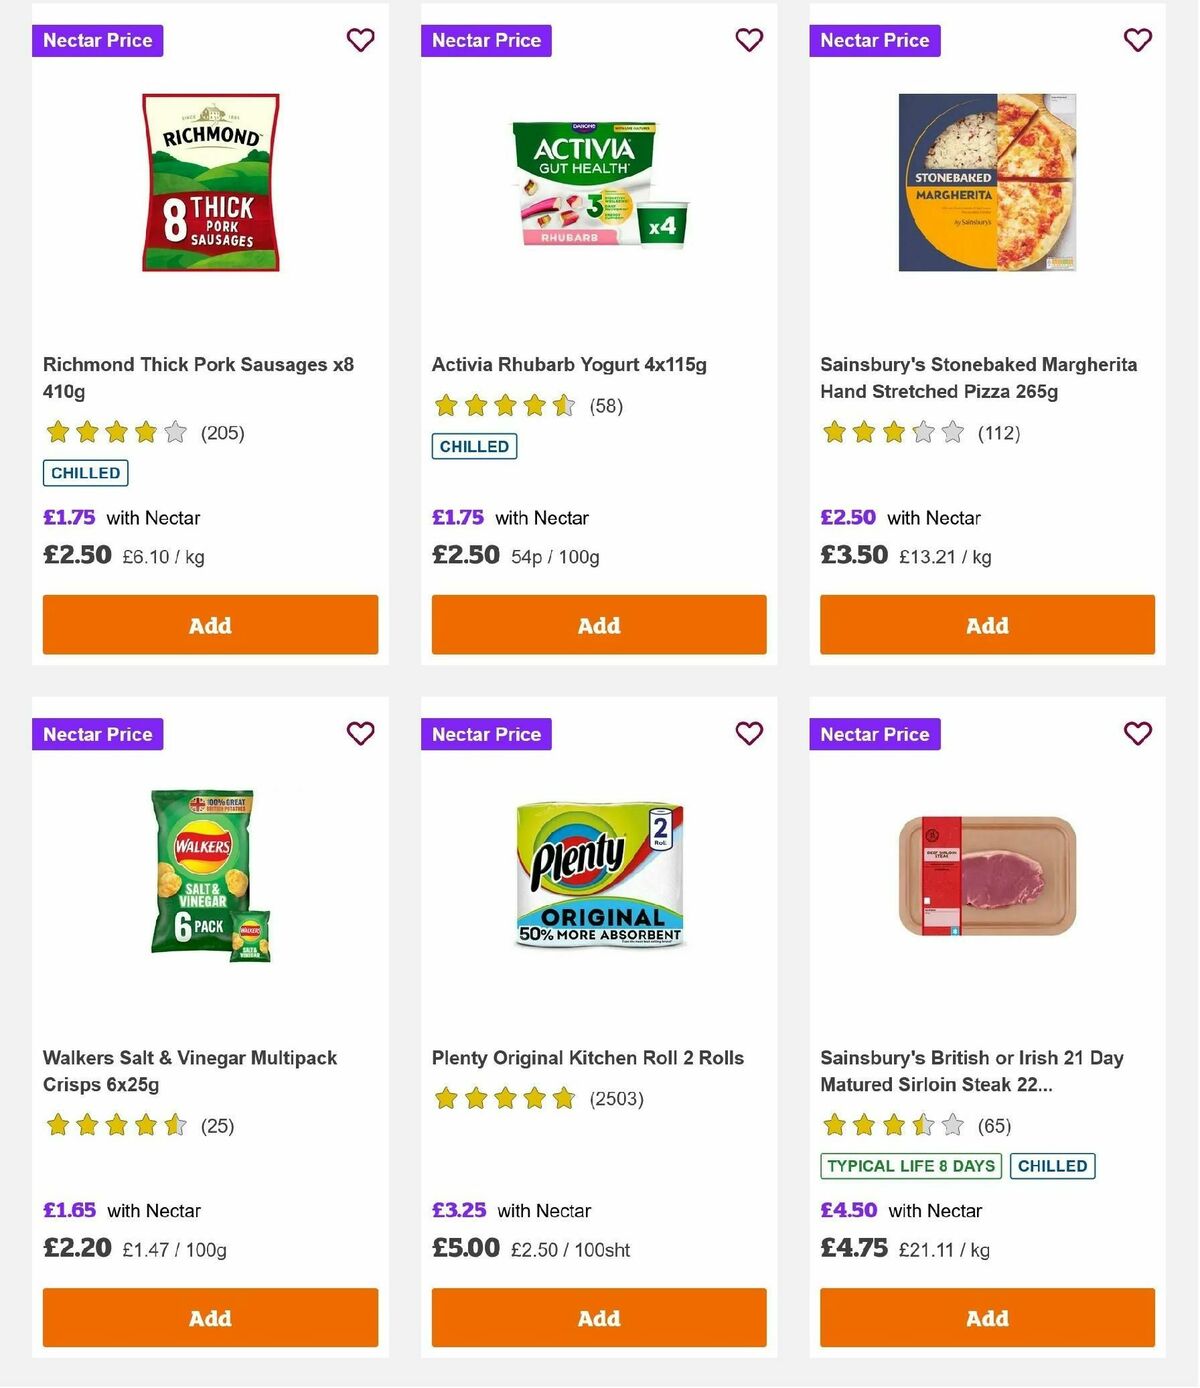Open star ratings for Richmond sausages

(x=114, y=432)
